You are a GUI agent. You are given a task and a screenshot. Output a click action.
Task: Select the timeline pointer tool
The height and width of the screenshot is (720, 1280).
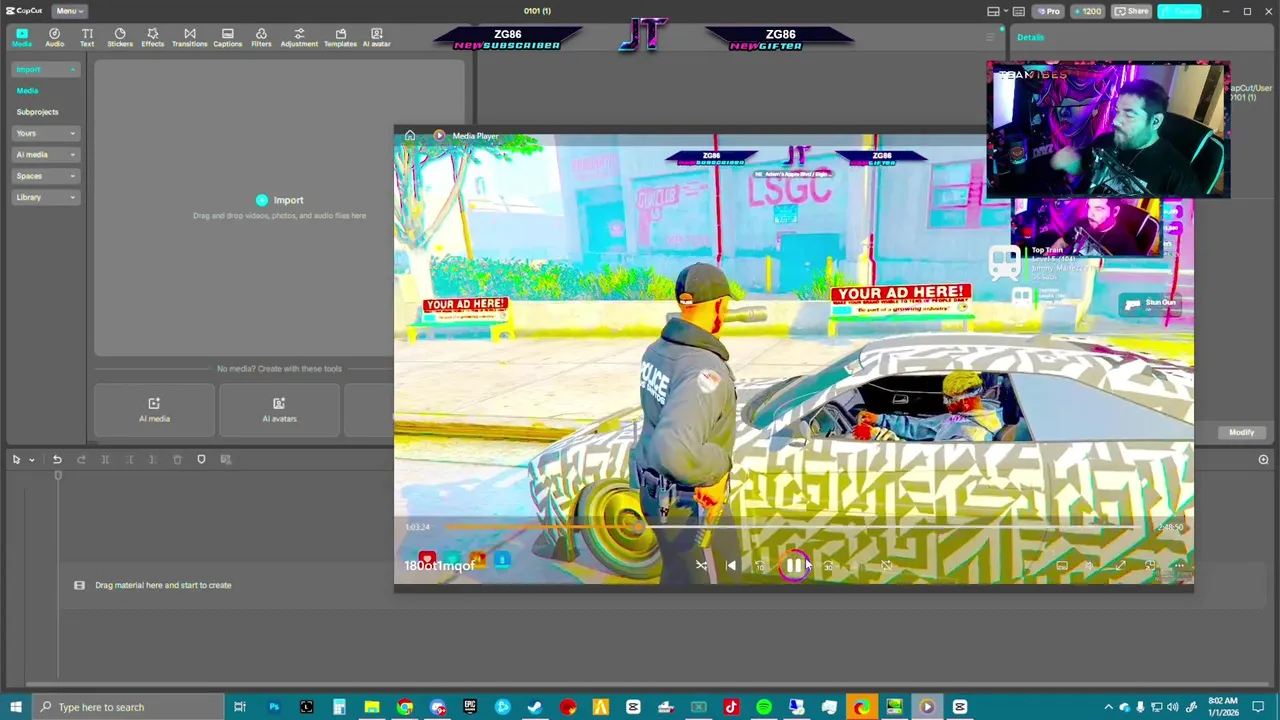click(16, 459)
